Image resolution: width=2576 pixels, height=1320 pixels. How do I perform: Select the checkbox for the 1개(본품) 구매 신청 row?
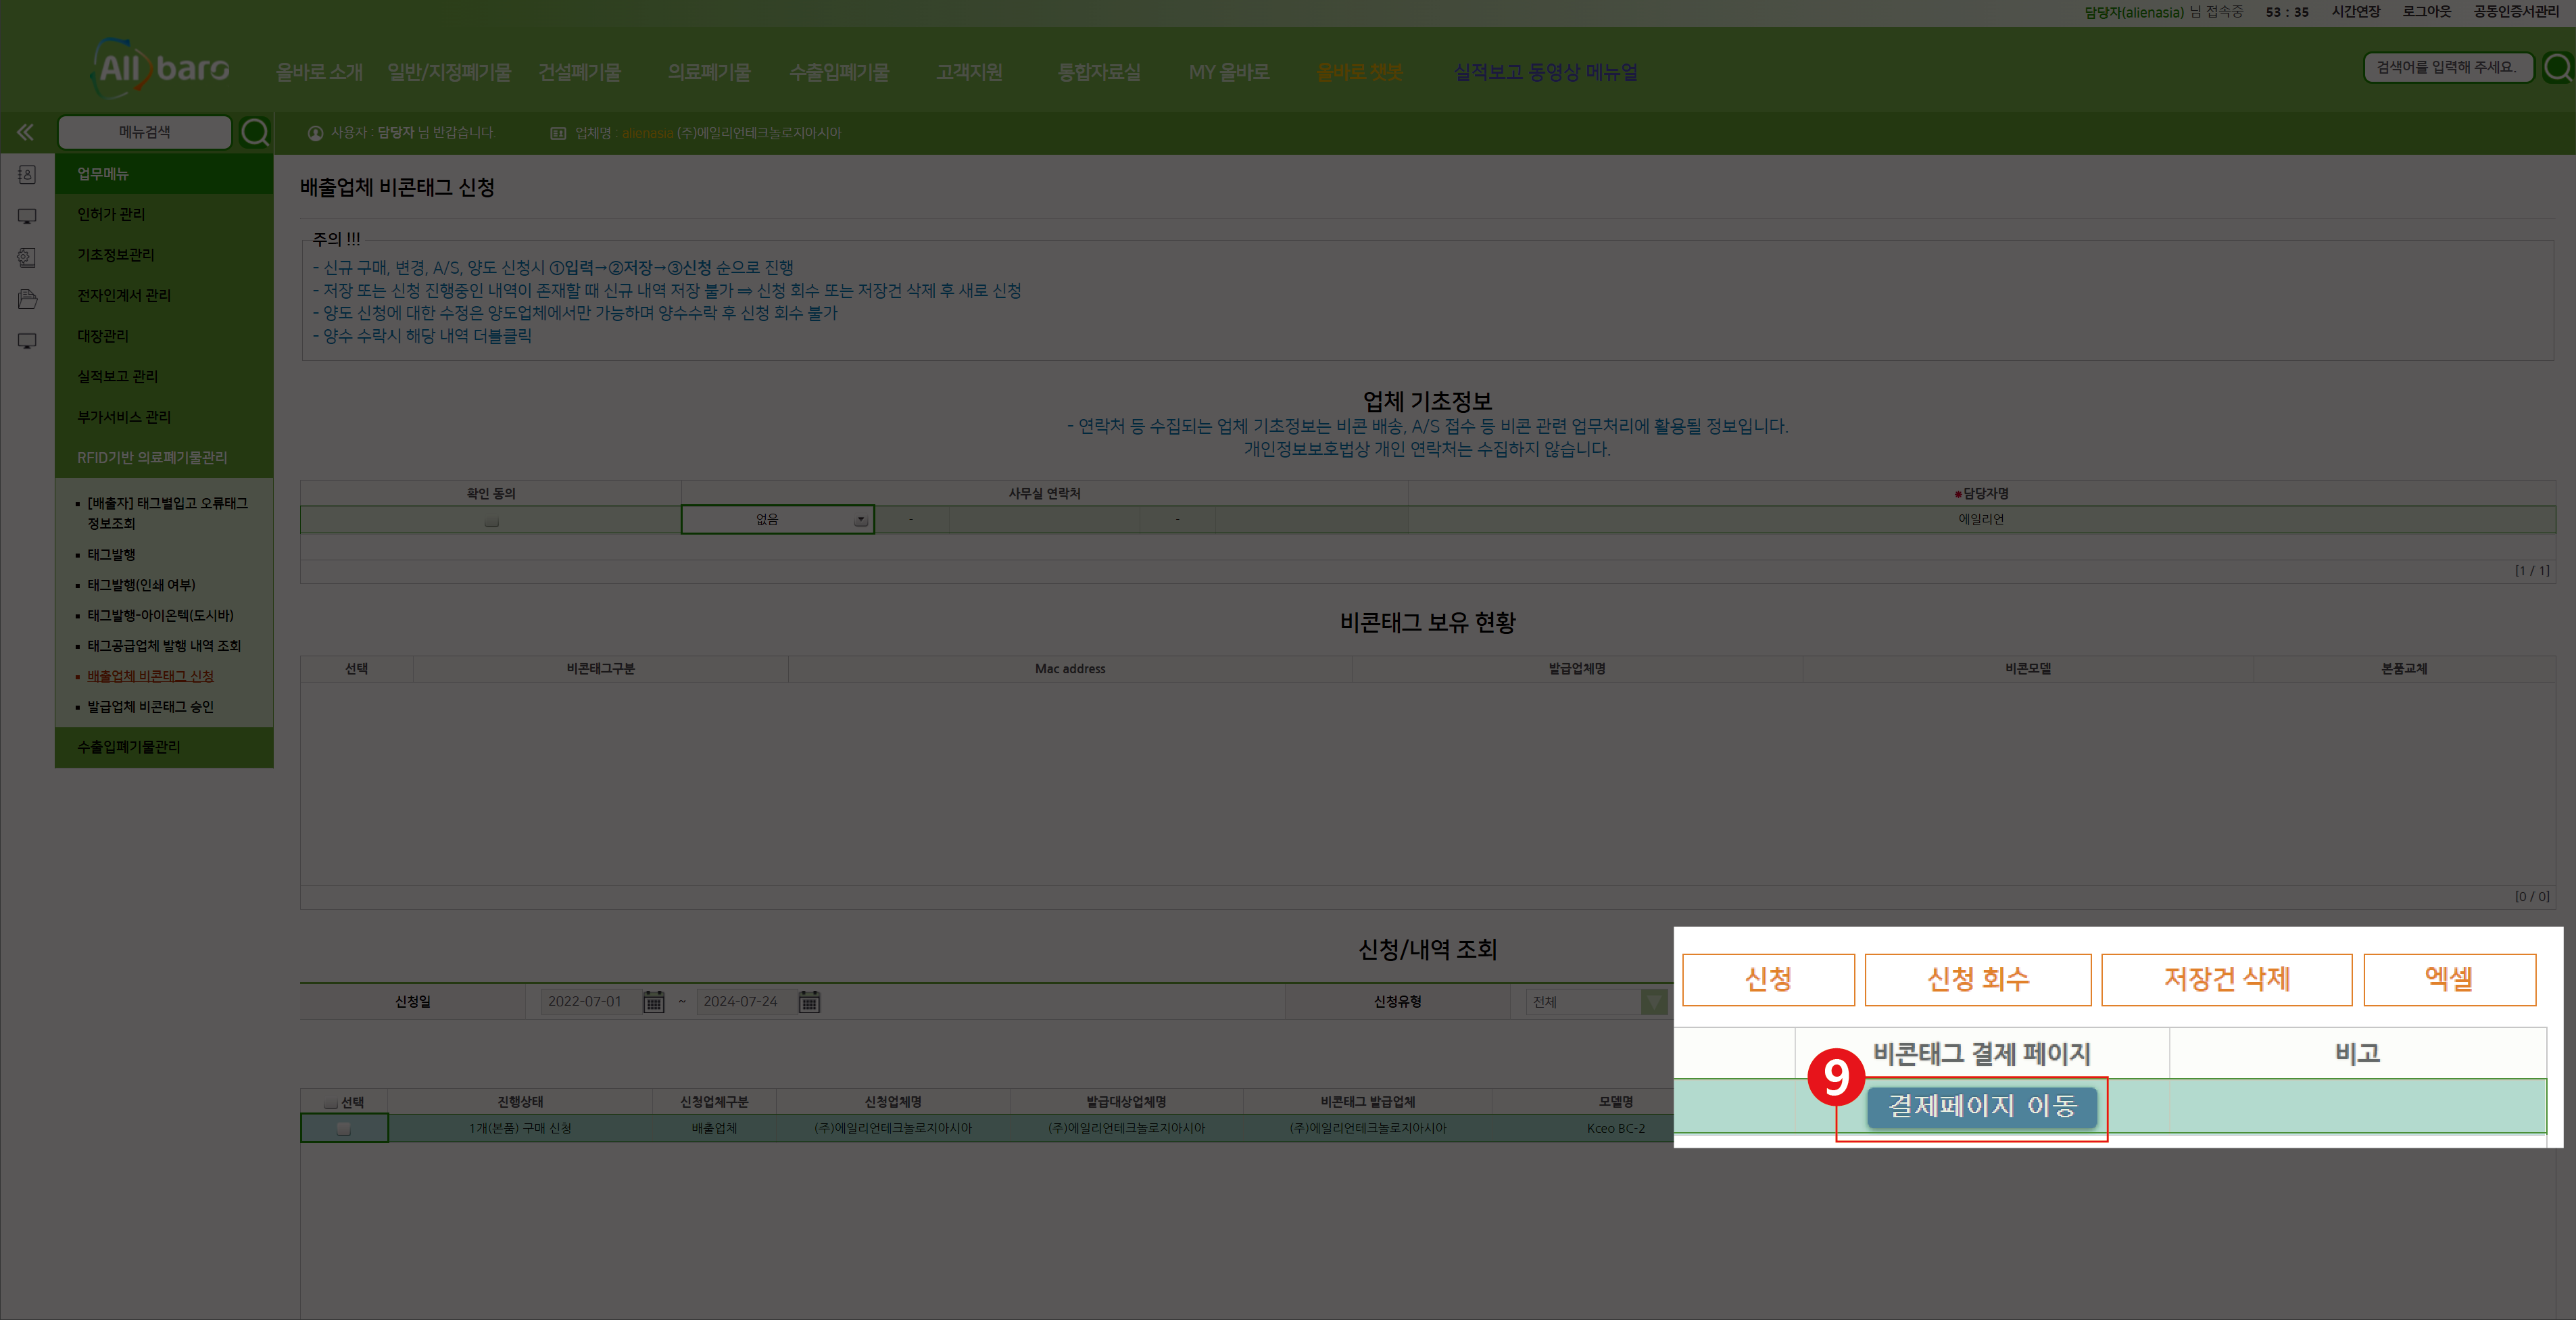(344, 1128)
